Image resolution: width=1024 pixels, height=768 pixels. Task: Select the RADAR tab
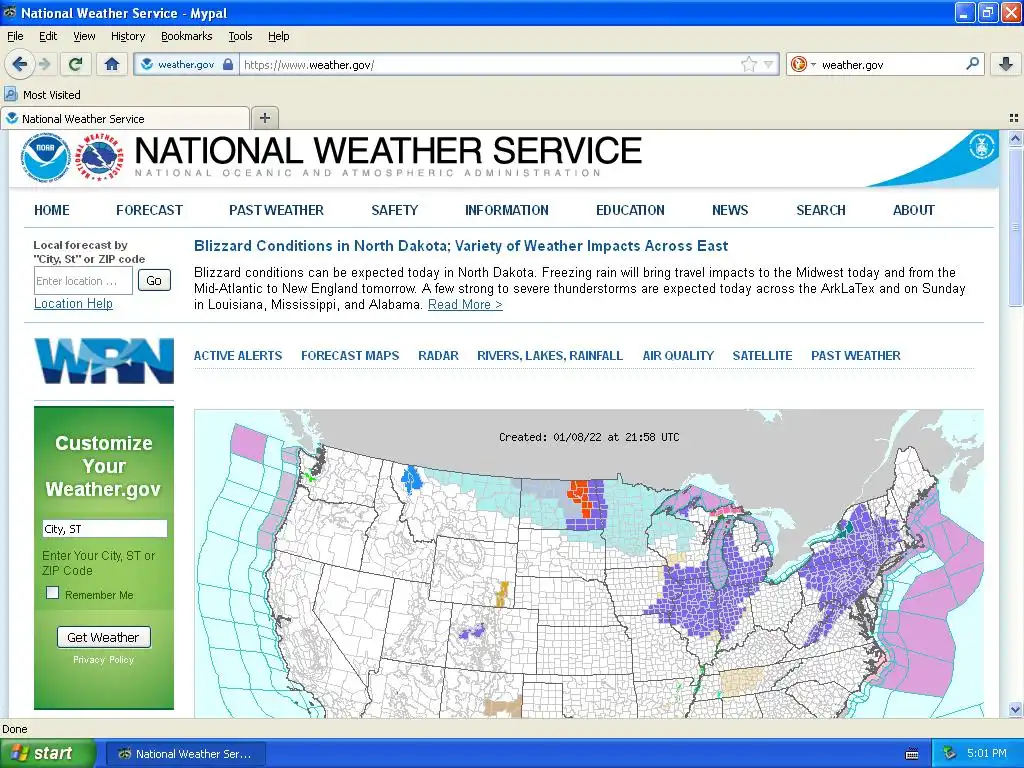click(x=438, y=356)
